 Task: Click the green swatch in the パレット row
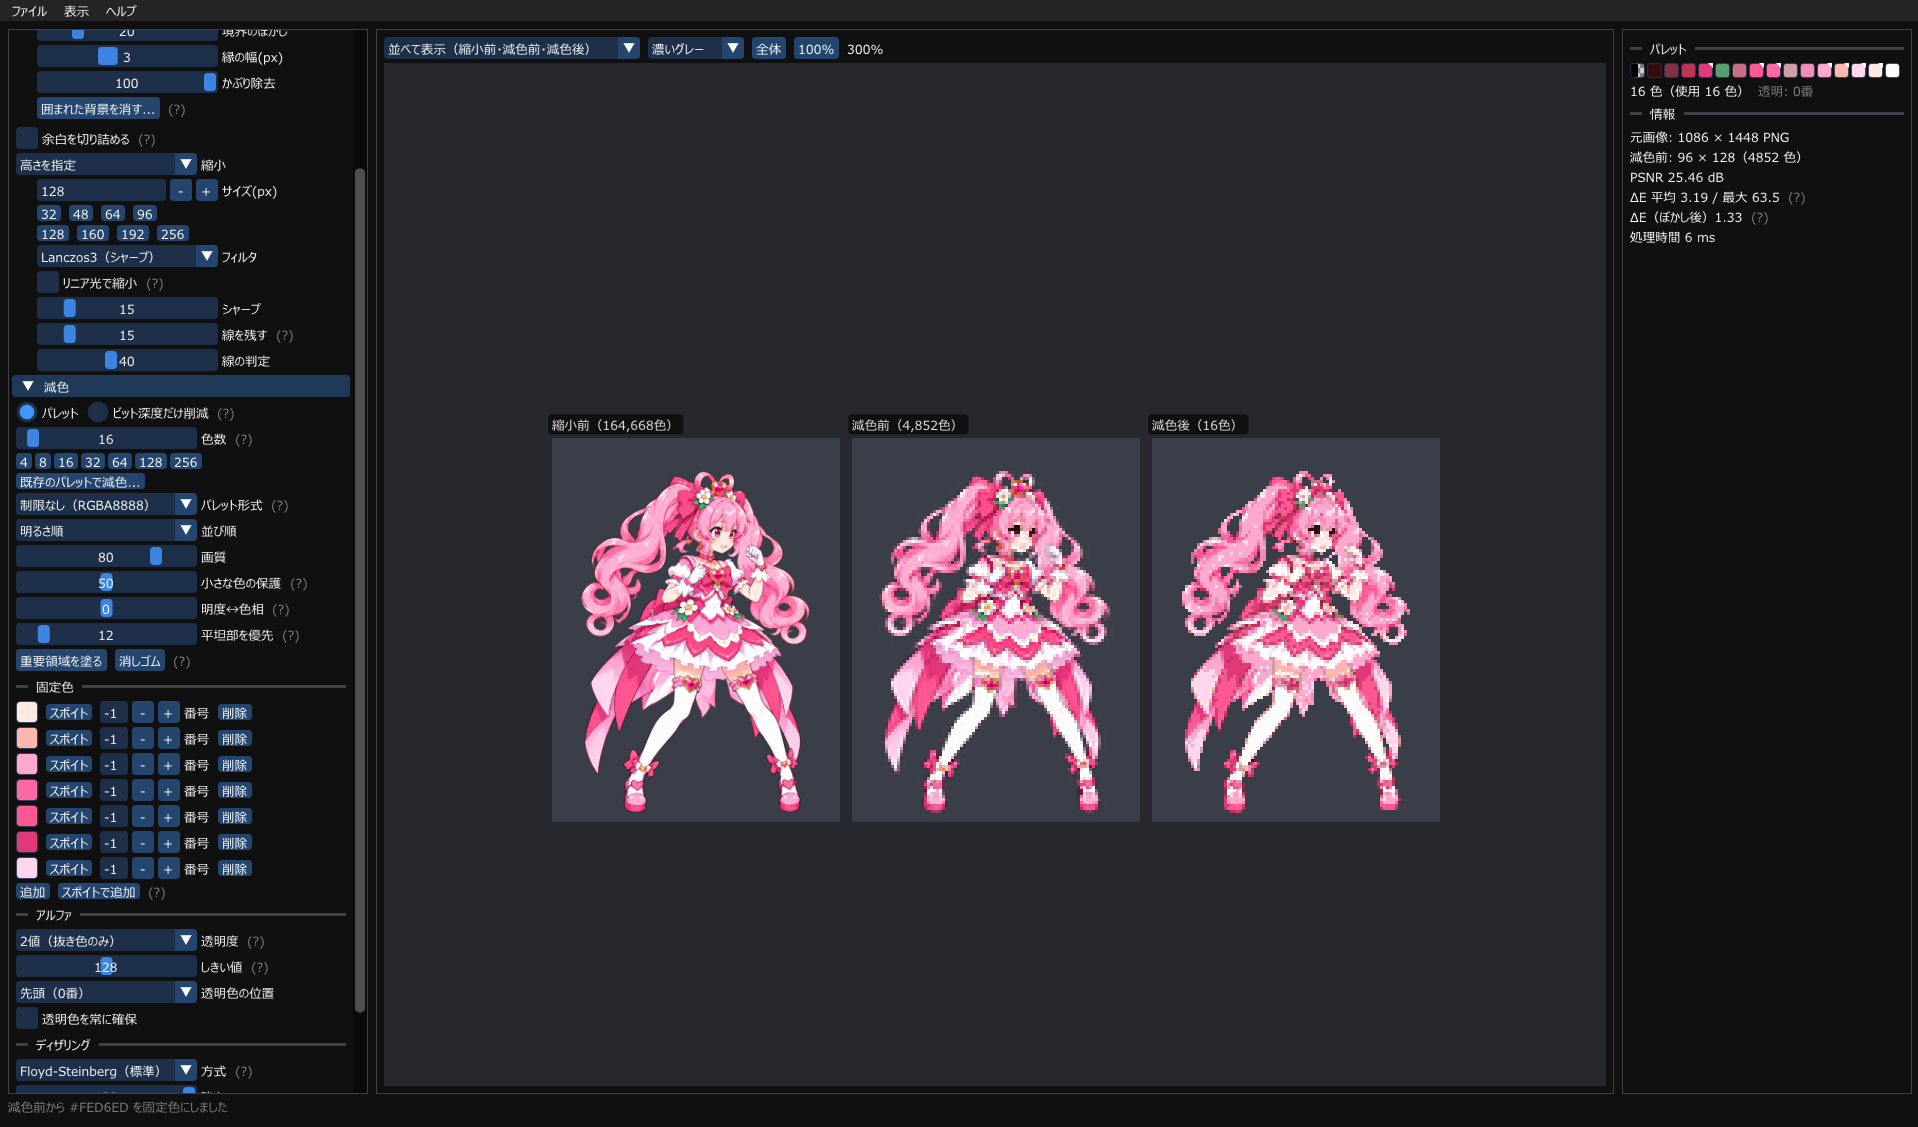tap(1722, 70)
